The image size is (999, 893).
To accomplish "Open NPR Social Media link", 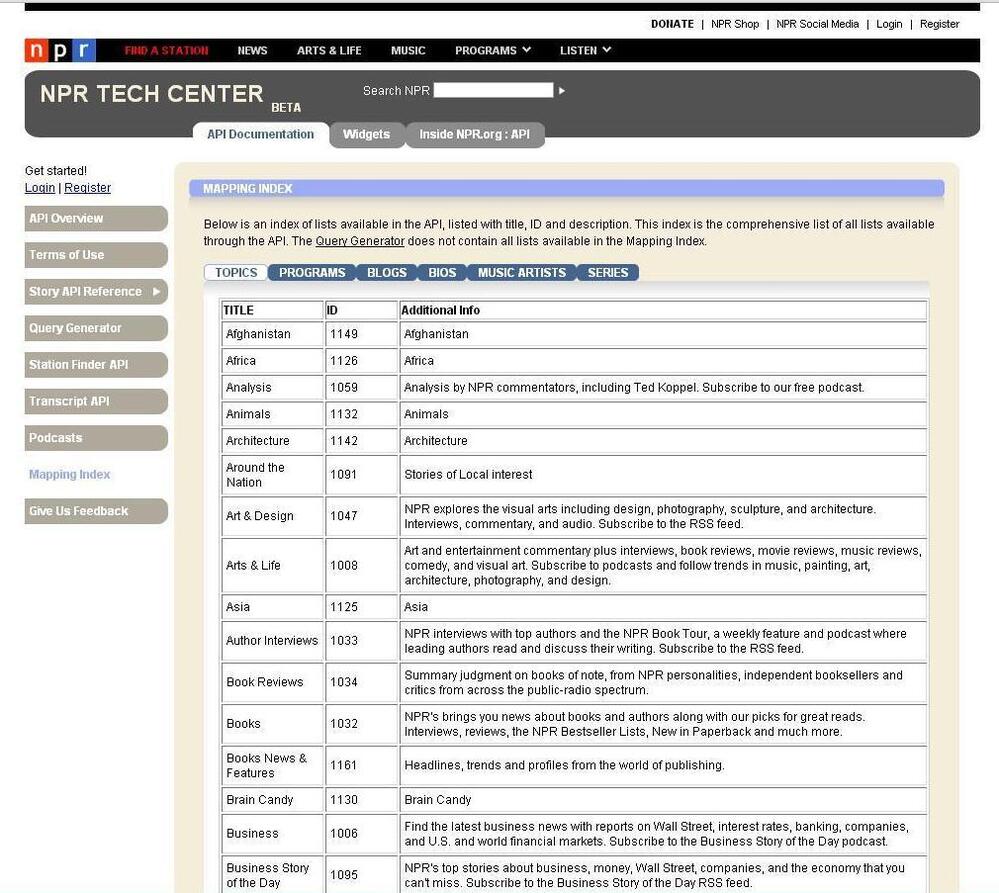I will coord(817,24).
